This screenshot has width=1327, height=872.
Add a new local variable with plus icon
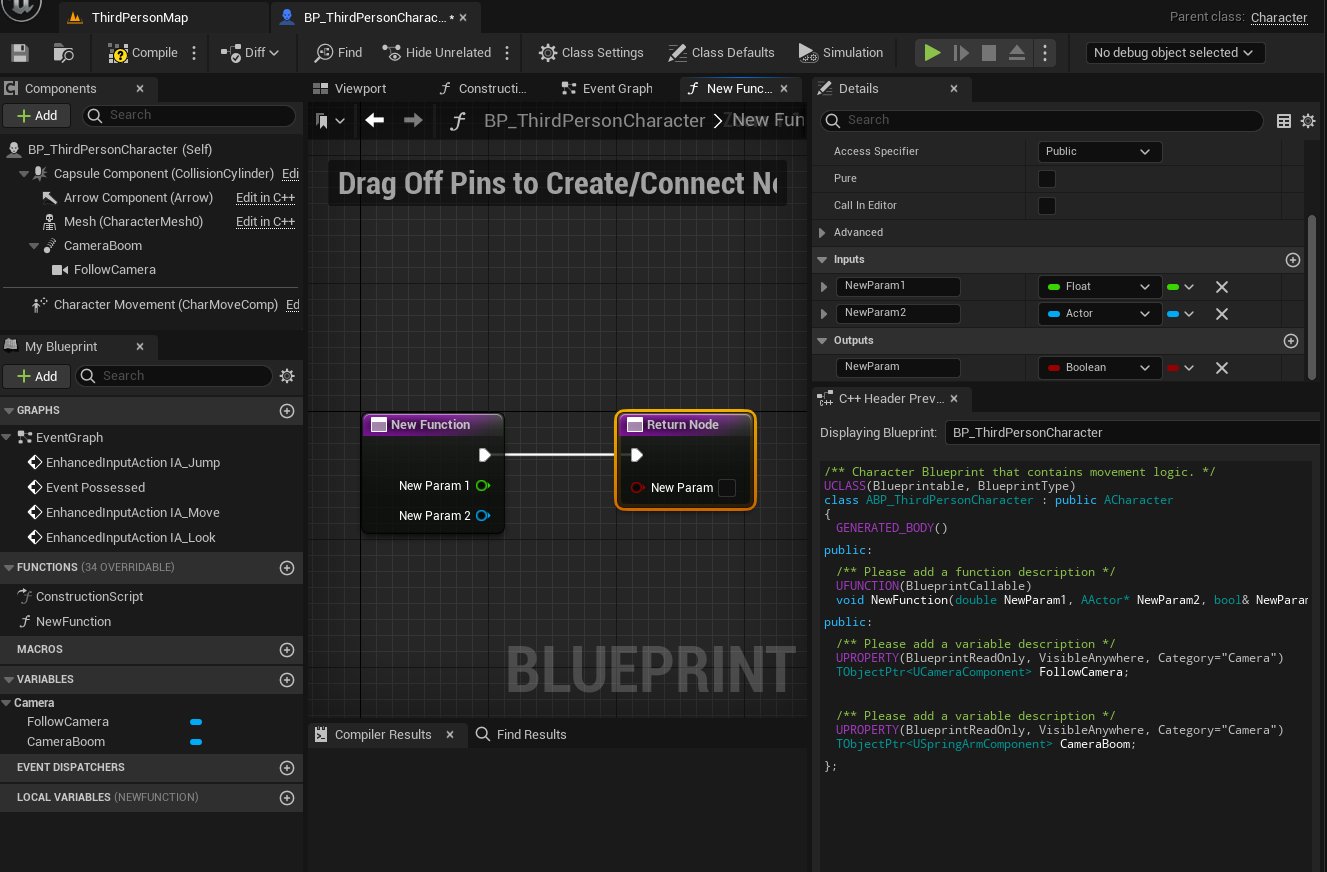point(287,798)
